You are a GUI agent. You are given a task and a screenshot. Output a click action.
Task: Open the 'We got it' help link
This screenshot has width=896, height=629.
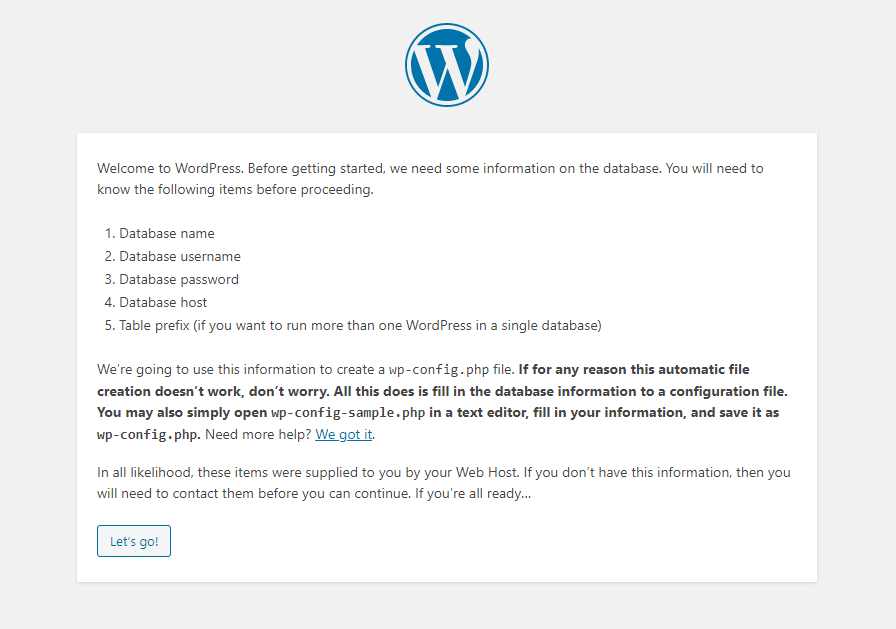pyautogui.click(x=344, y=434)
